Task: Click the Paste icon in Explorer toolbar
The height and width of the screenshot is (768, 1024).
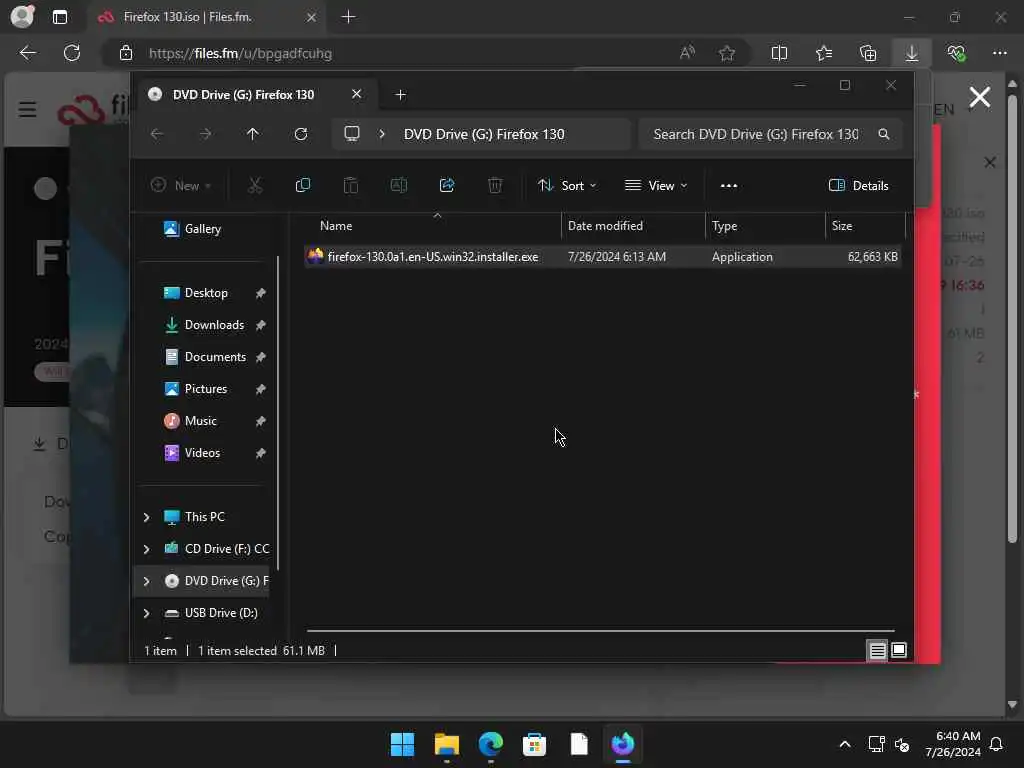Action: pyautogui.click(x=351, y=185)
